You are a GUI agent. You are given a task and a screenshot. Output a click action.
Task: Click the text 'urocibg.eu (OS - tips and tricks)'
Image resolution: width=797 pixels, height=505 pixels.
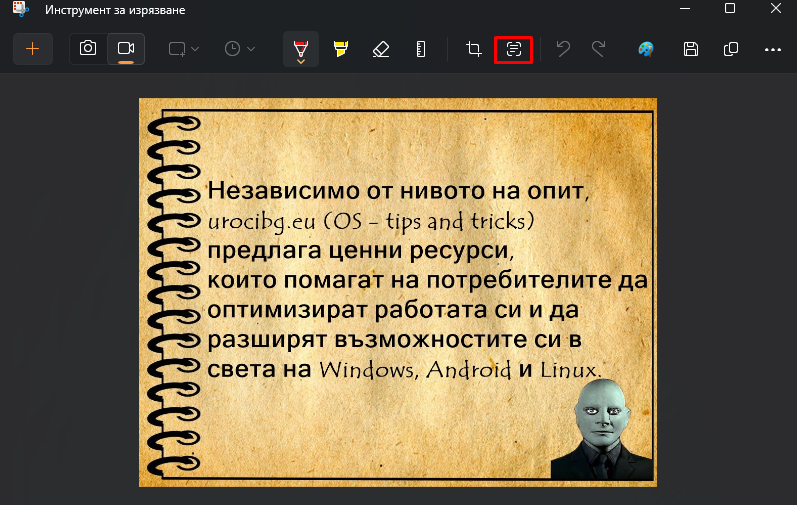coord(371,222)
